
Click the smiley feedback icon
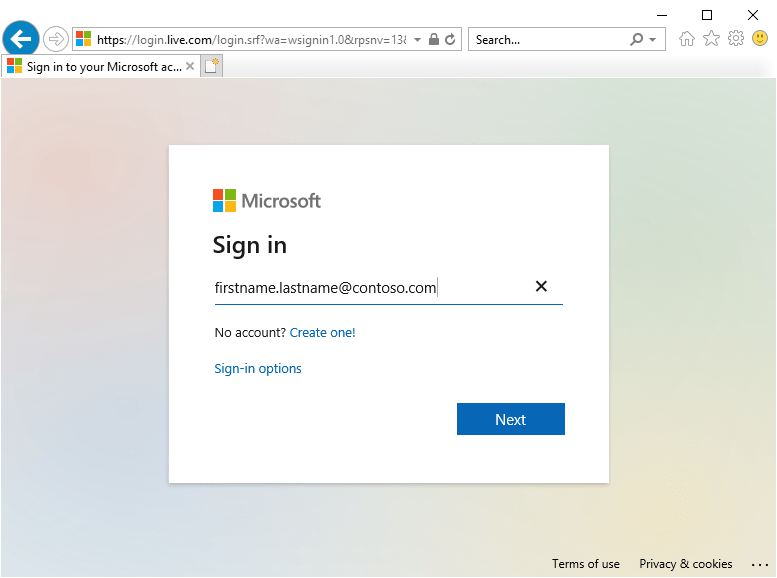tap(760, 39)
